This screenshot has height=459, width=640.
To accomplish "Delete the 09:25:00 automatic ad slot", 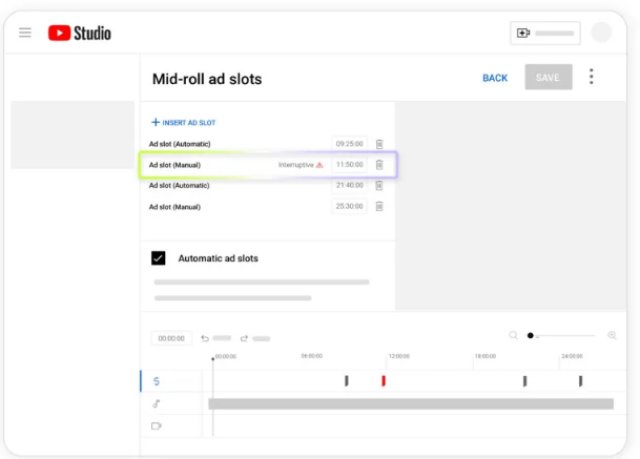I will (x=379, y=144).
